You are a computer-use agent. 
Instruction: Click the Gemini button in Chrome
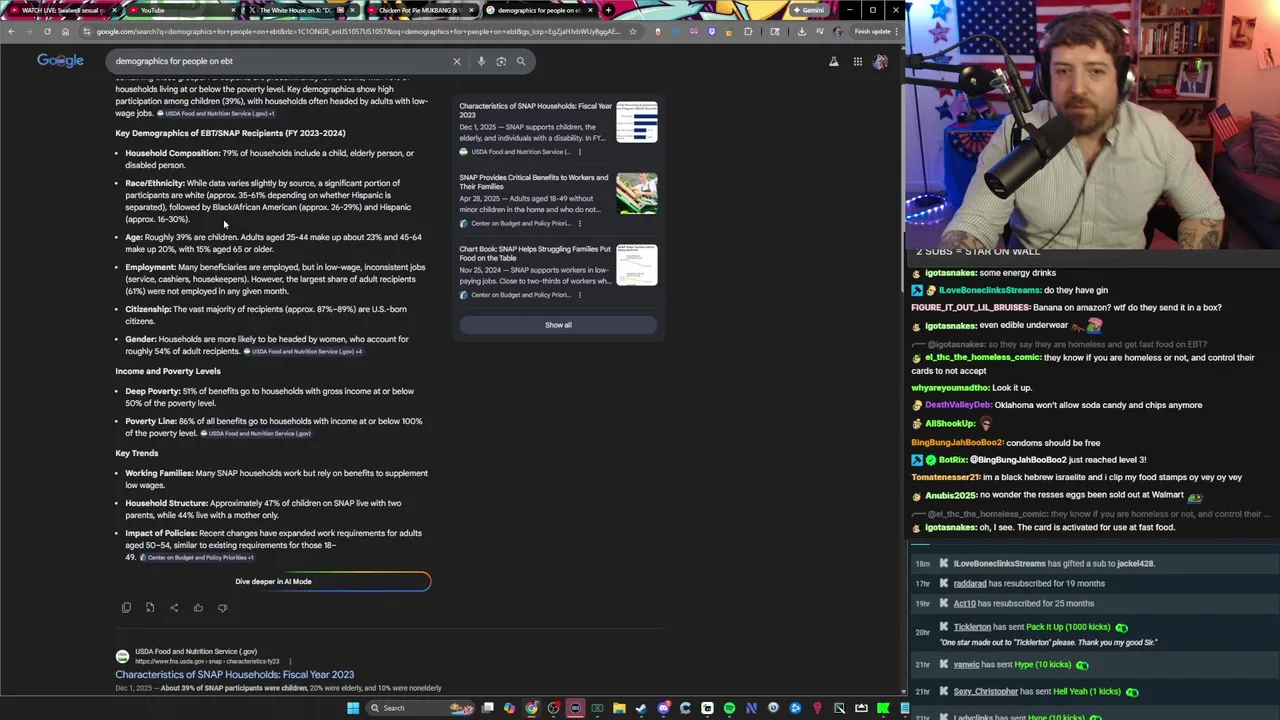tap(809, 10)
